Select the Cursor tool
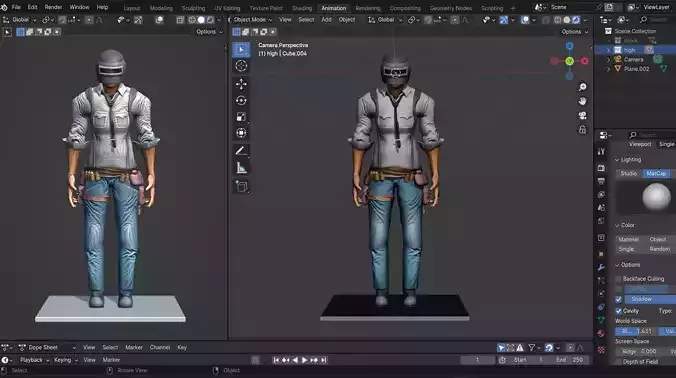The width and height of the screenshot is (676, 378). coord(241,66)
